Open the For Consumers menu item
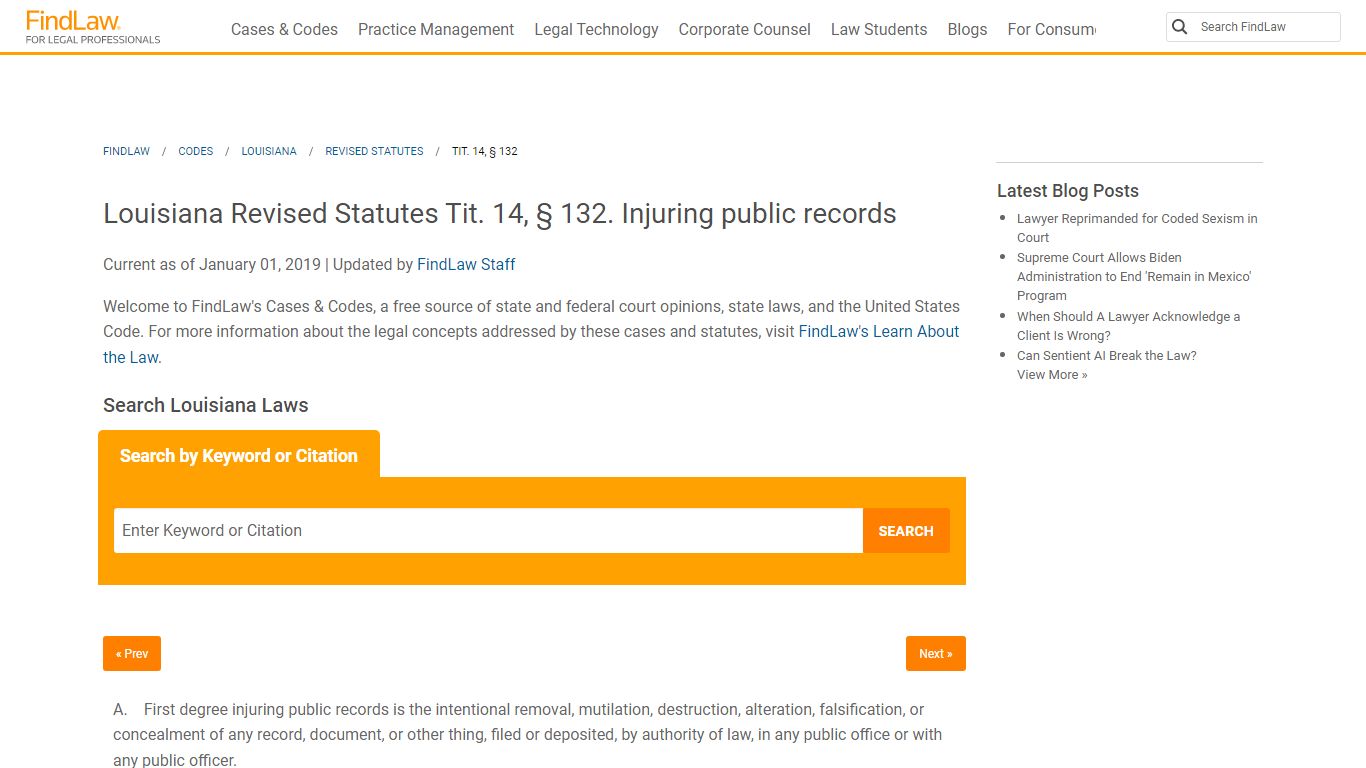Viewport: 1366px width, 768px height. 1051,29
